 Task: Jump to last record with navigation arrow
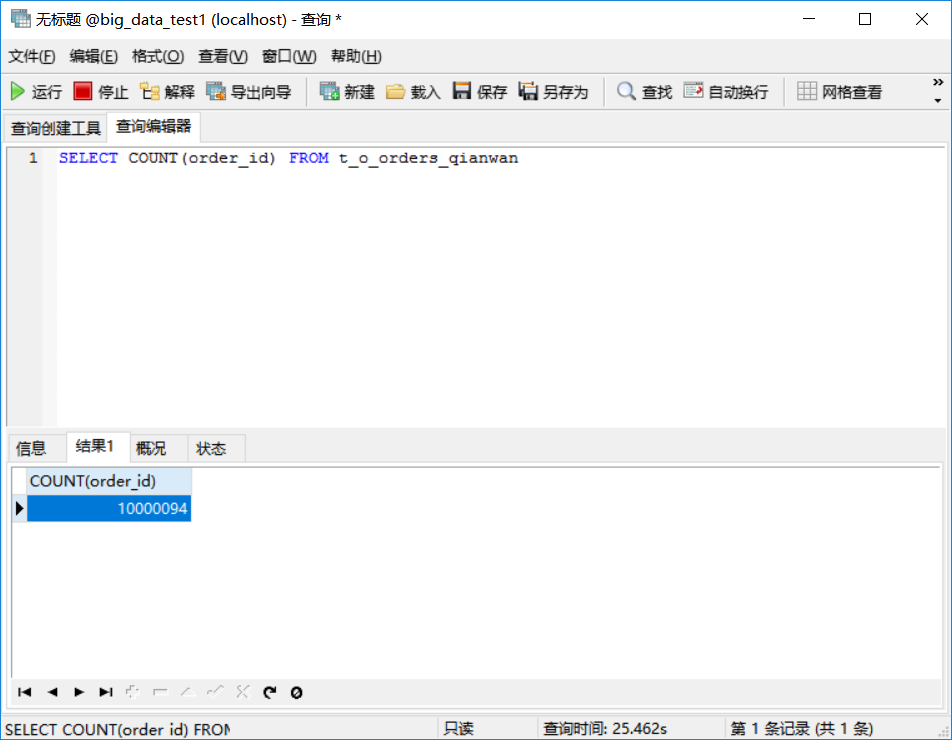[105, 691]
